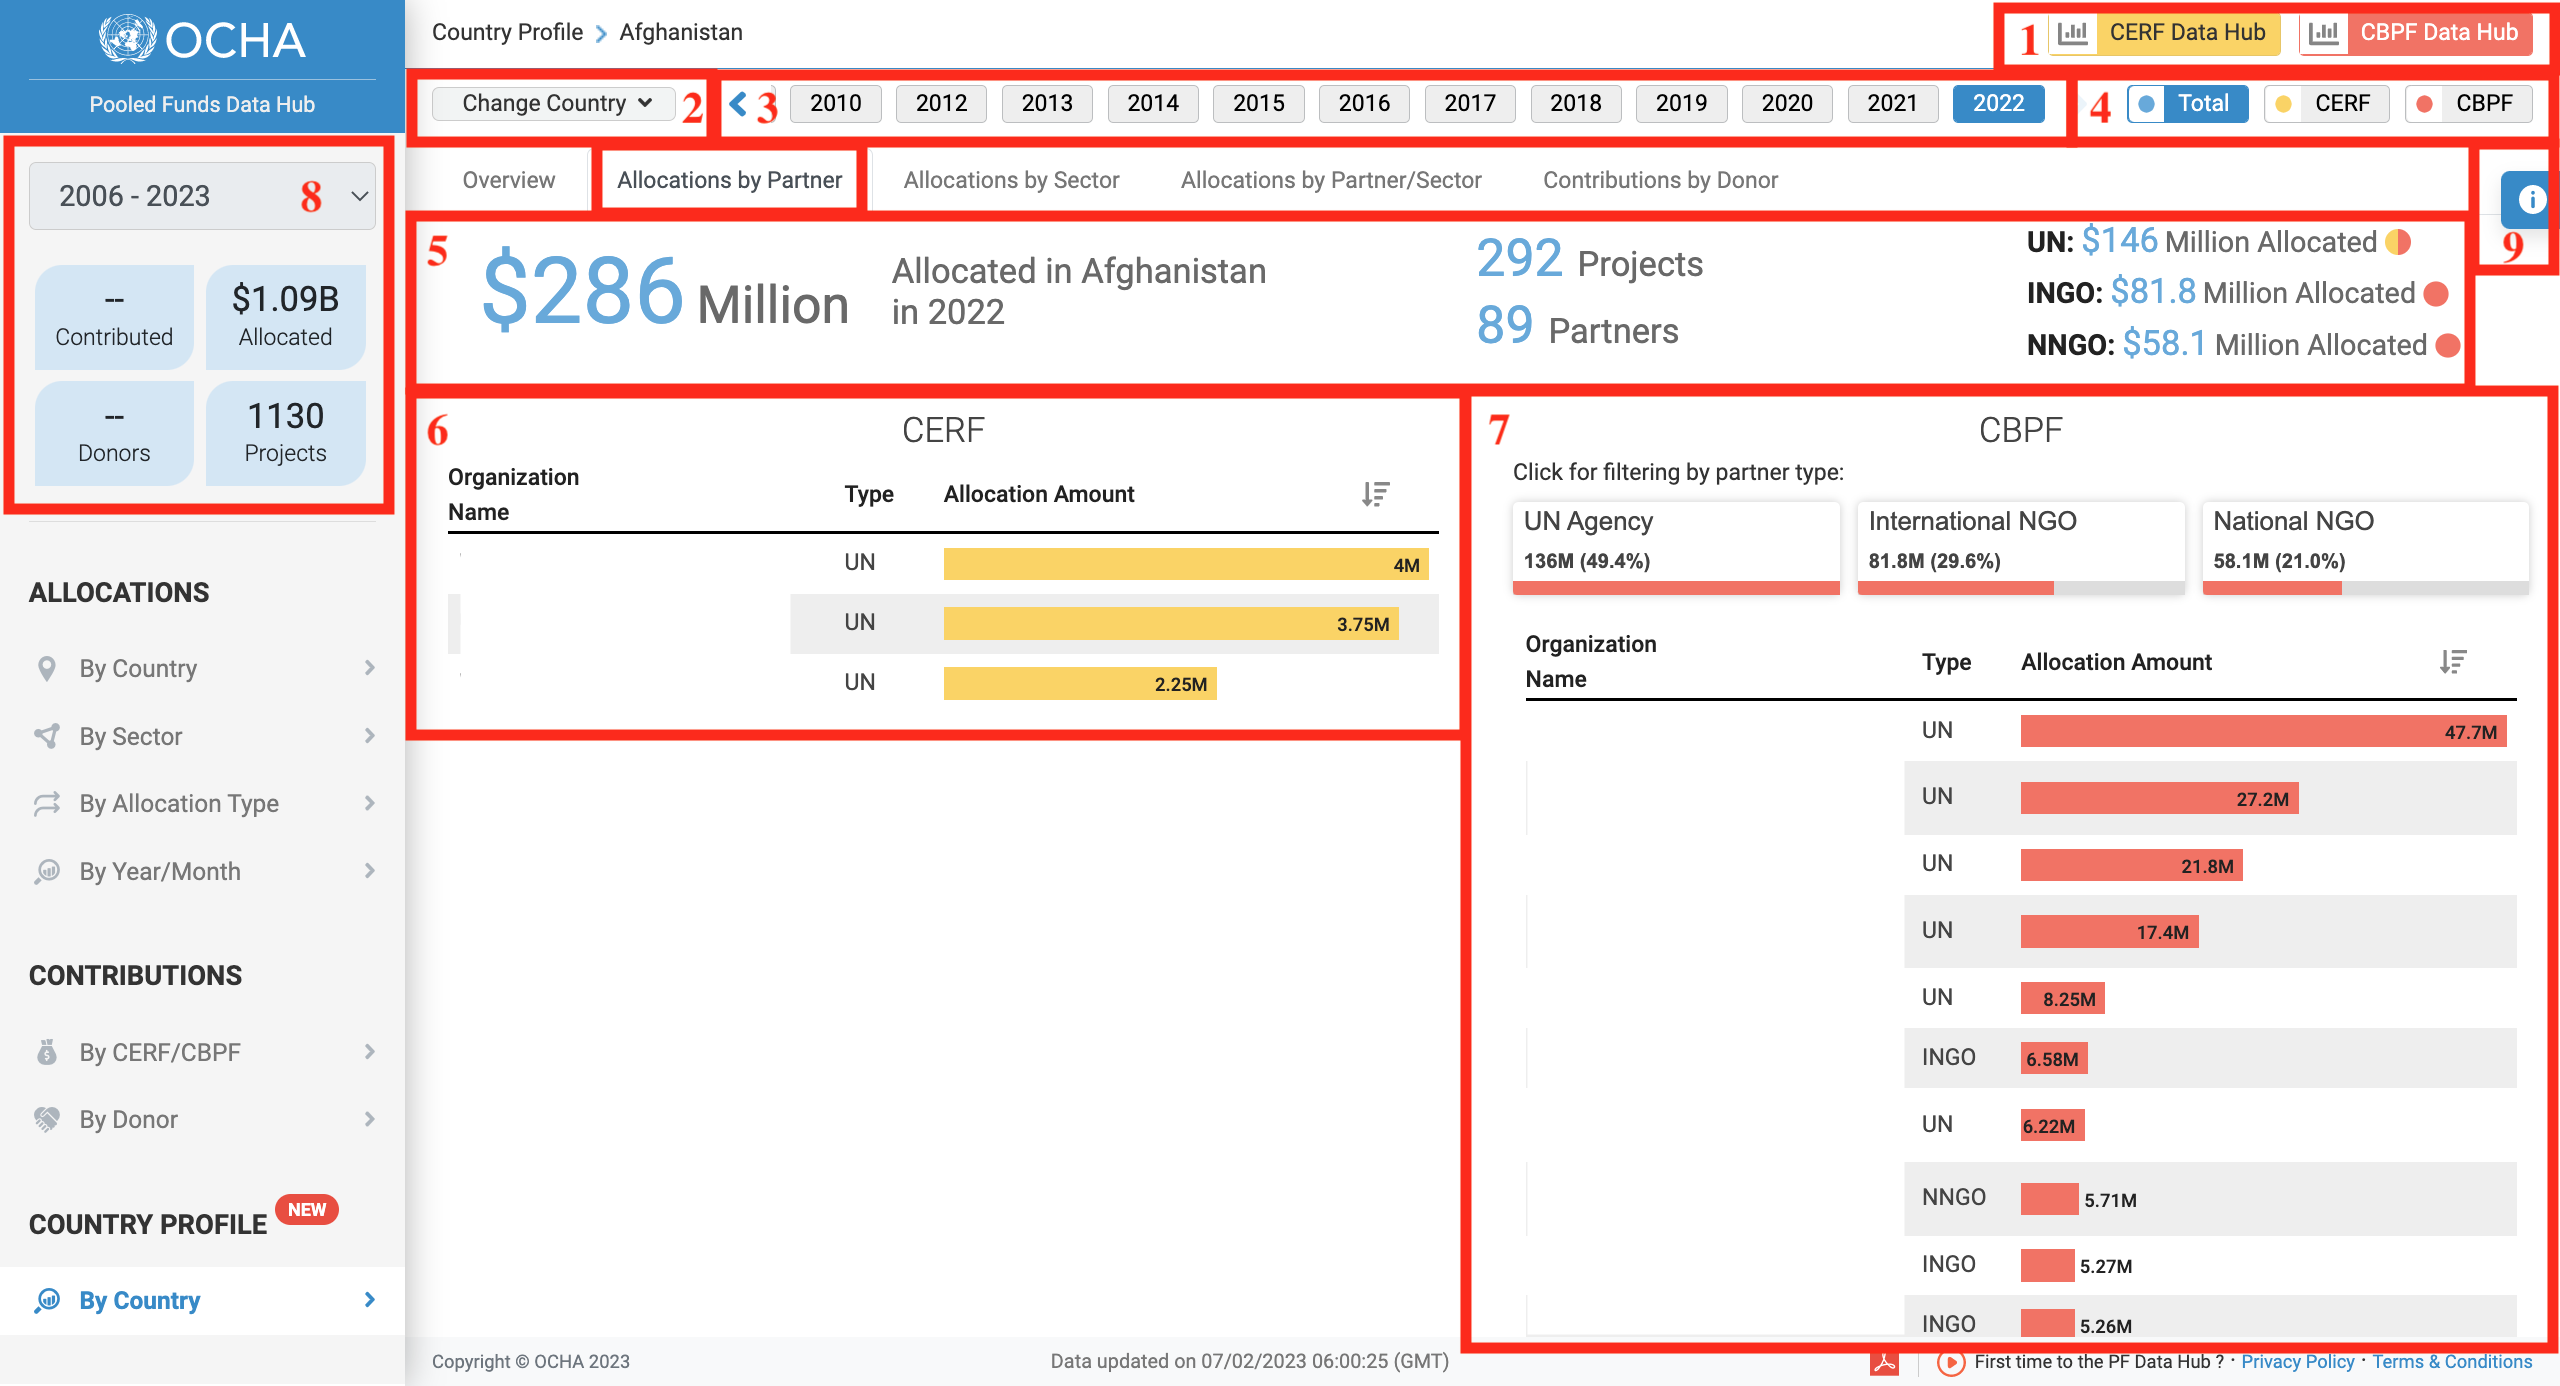Click the By Allocation Type arrows icon
2560x1386 pixels.
46,803
